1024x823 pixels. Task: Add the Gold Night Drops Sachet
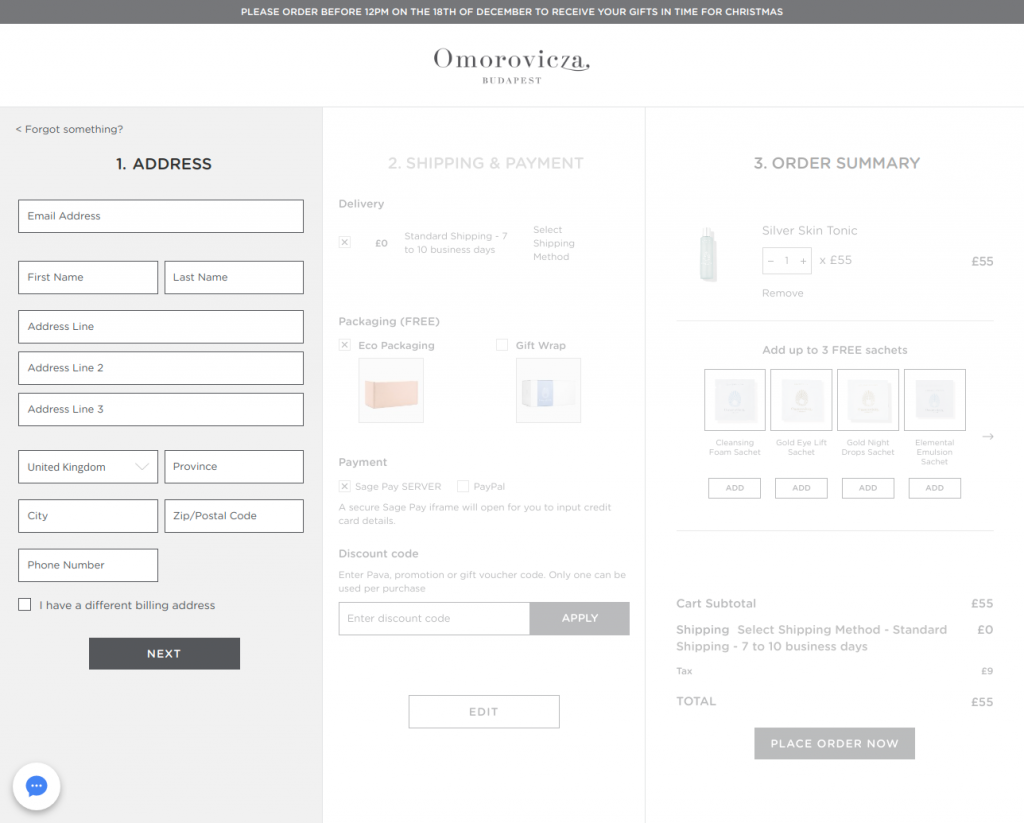(x=868, y=488)
